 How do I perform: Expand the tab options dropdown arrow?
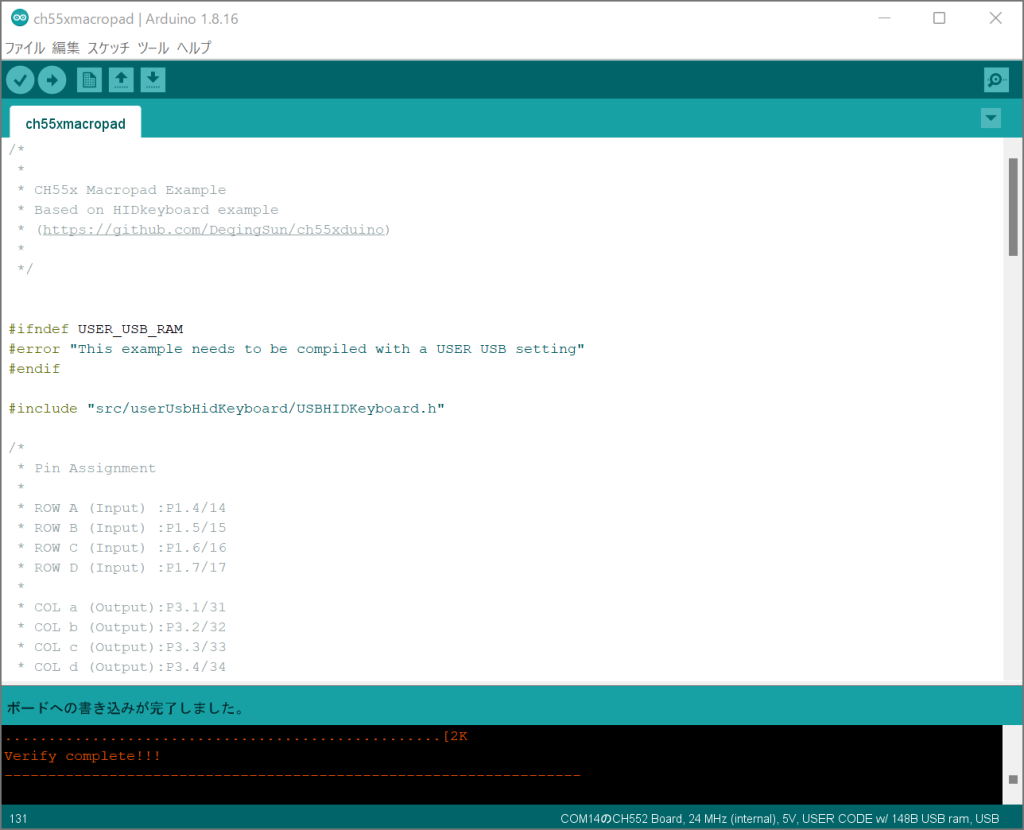click(990, 118)
